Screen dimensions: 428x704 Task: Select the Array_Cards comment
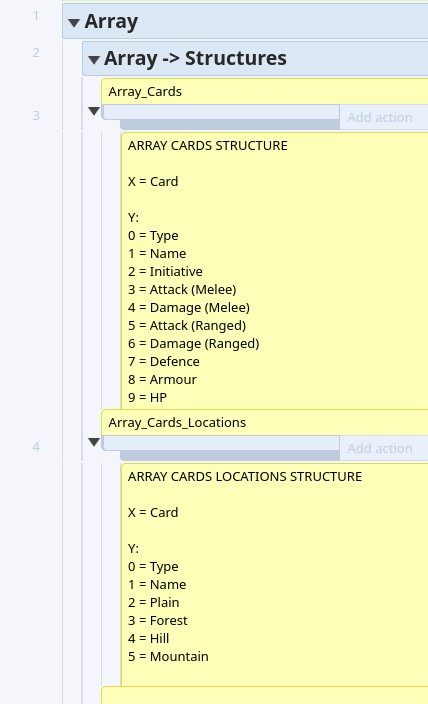pos(265,92)
